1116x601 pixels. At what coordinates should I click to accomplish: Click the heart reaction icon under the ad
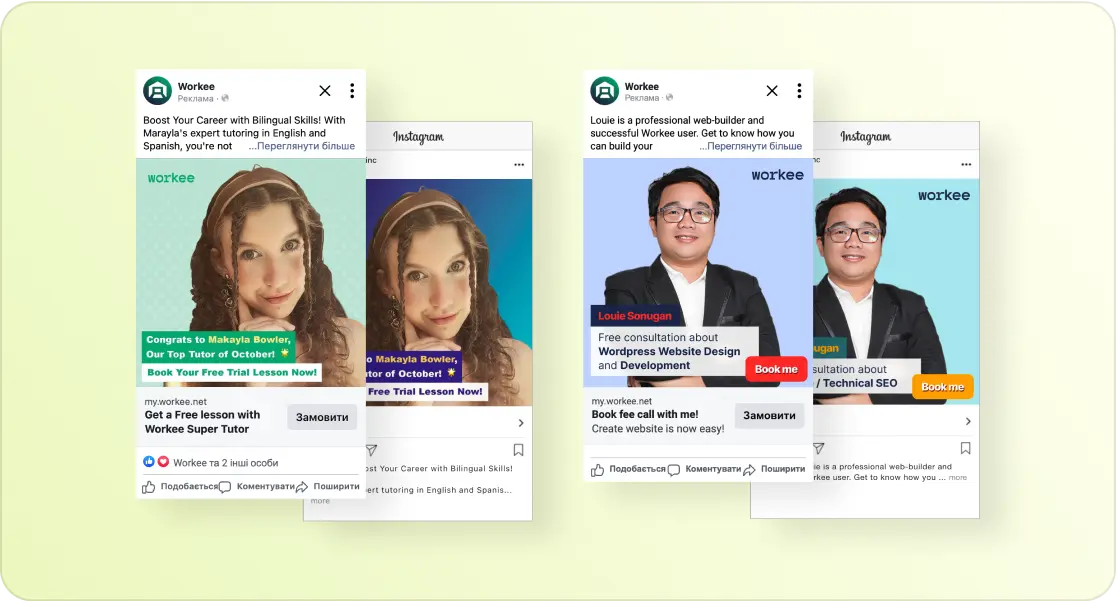tap(163, 461)
